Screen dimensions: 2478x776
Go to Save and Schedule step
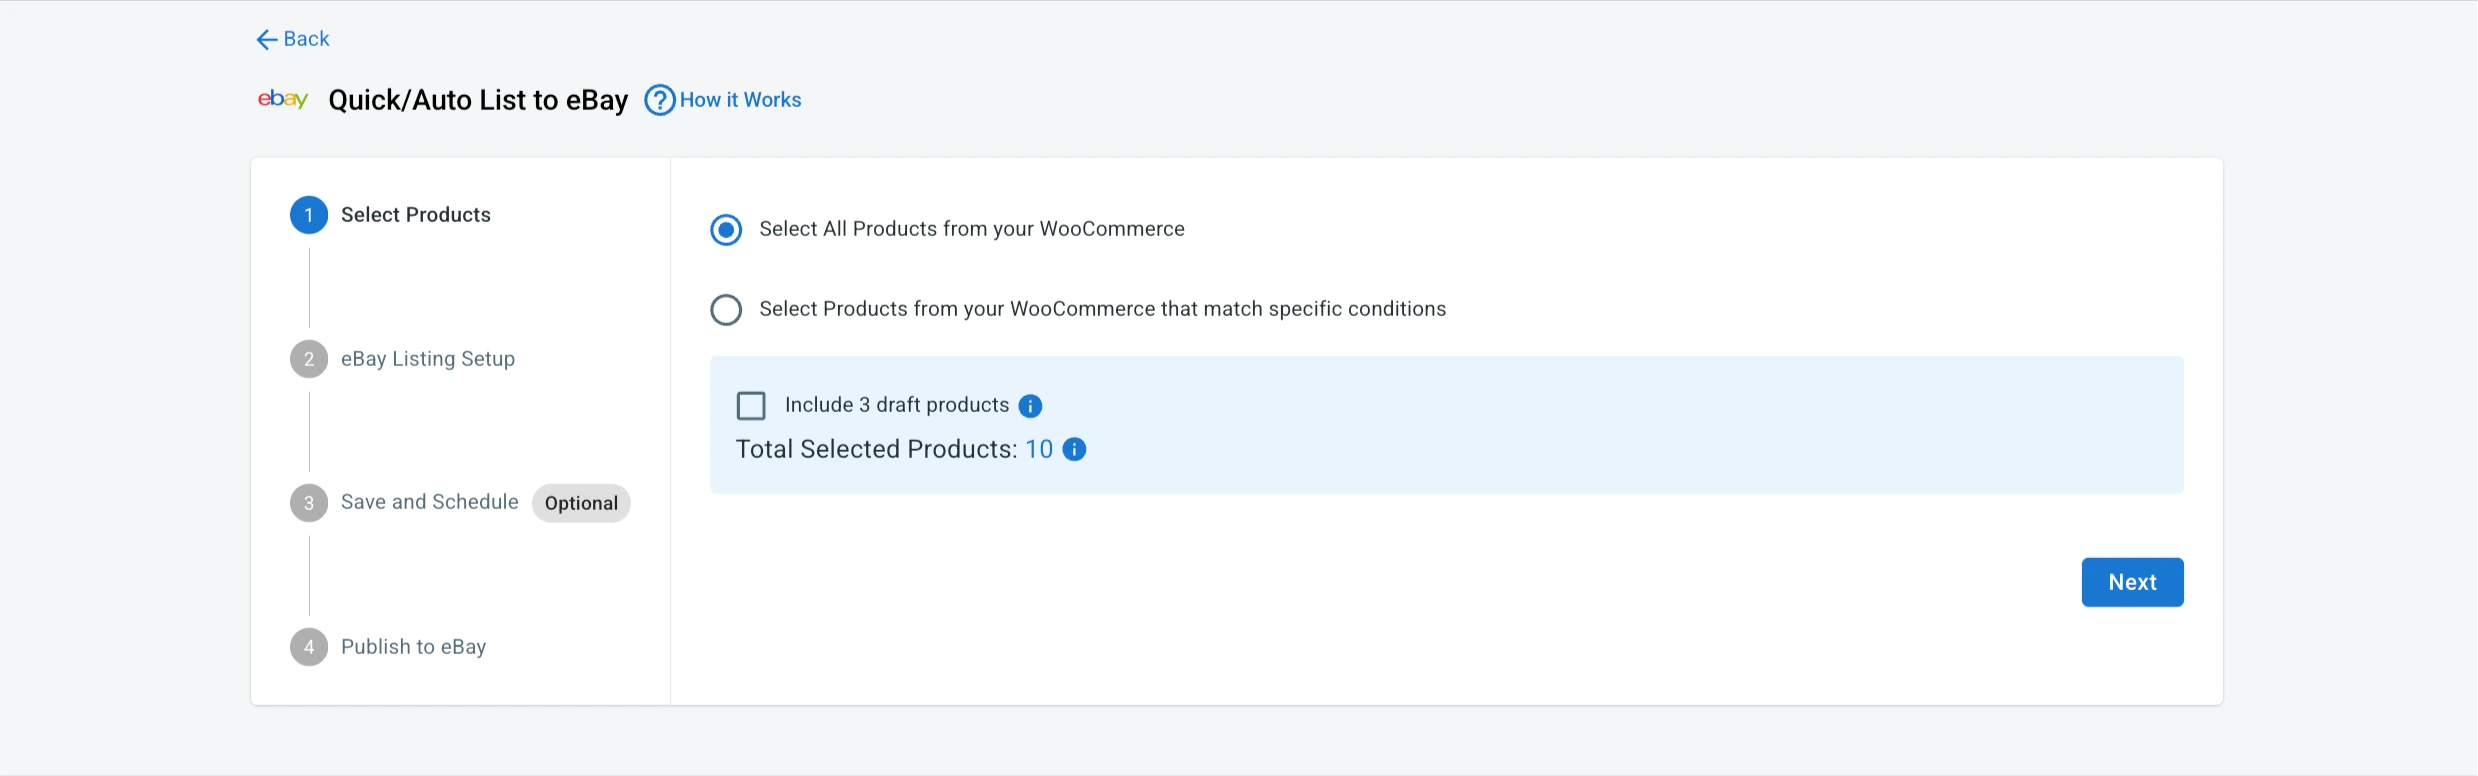pyautogui.click(x=429, y=502)
